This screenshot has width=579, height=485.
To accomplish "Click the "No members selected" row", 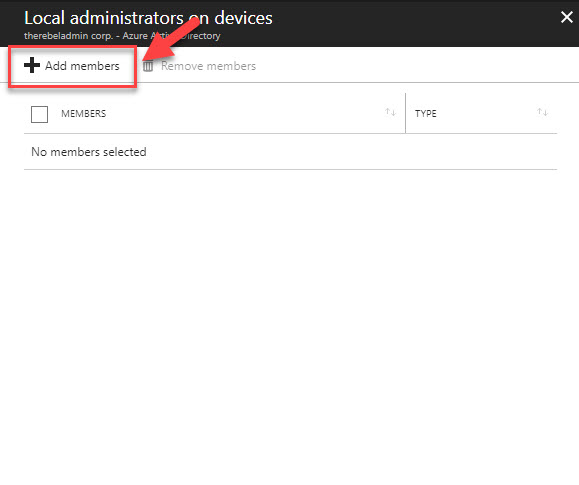I will point(291,152).
